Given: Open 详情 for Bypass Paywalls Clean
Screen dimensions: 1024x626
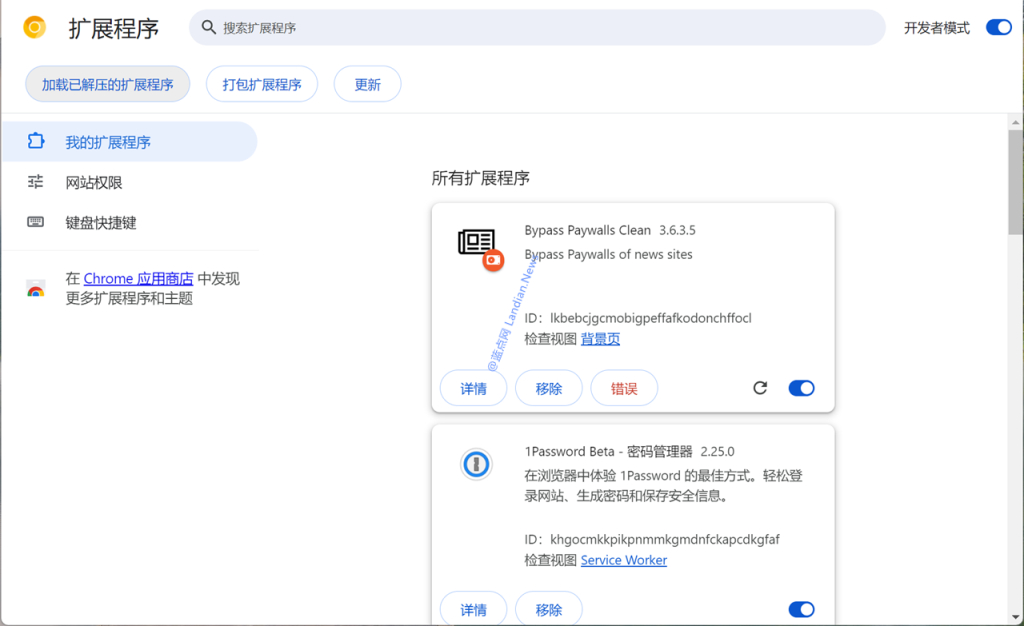Looking at the screenshot, I should [x=473, y=388].
